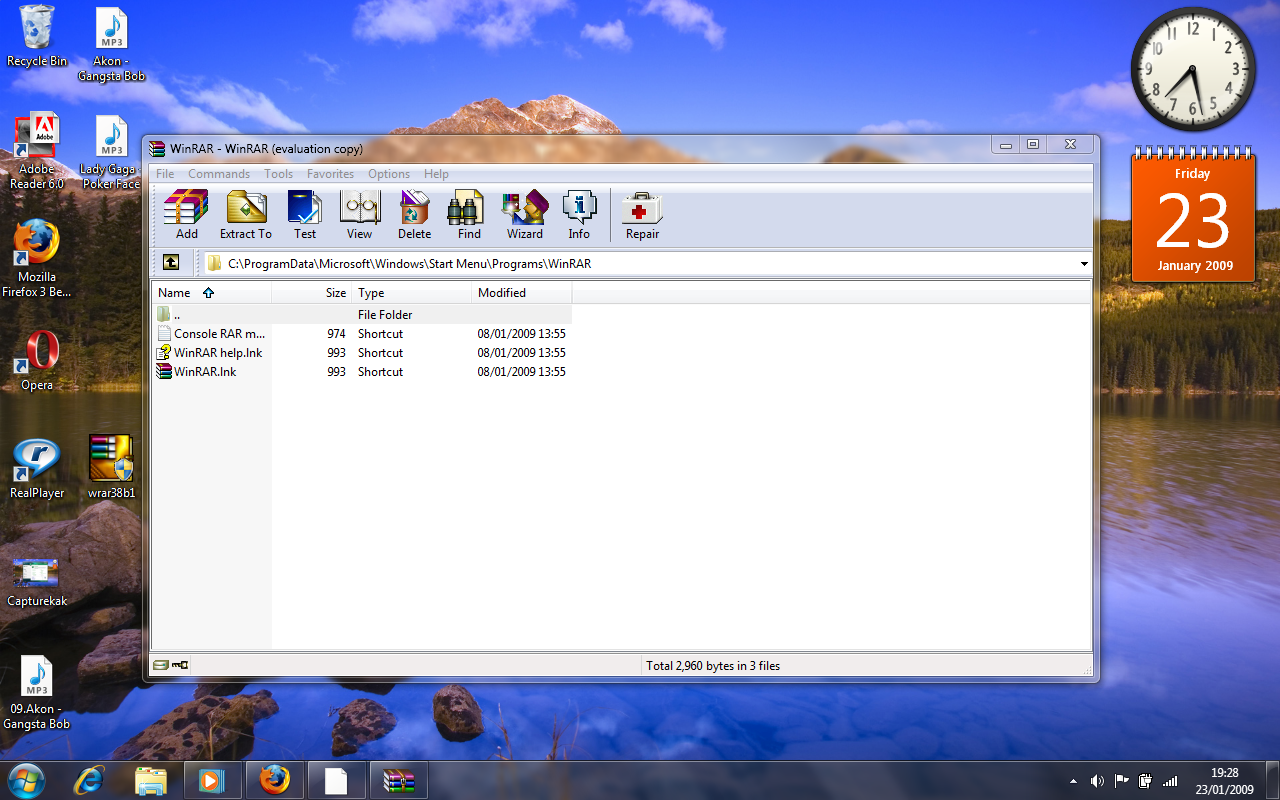The image size is (1280, 800).
Task: Show archive Info from the toolbar
Action: 579,215
